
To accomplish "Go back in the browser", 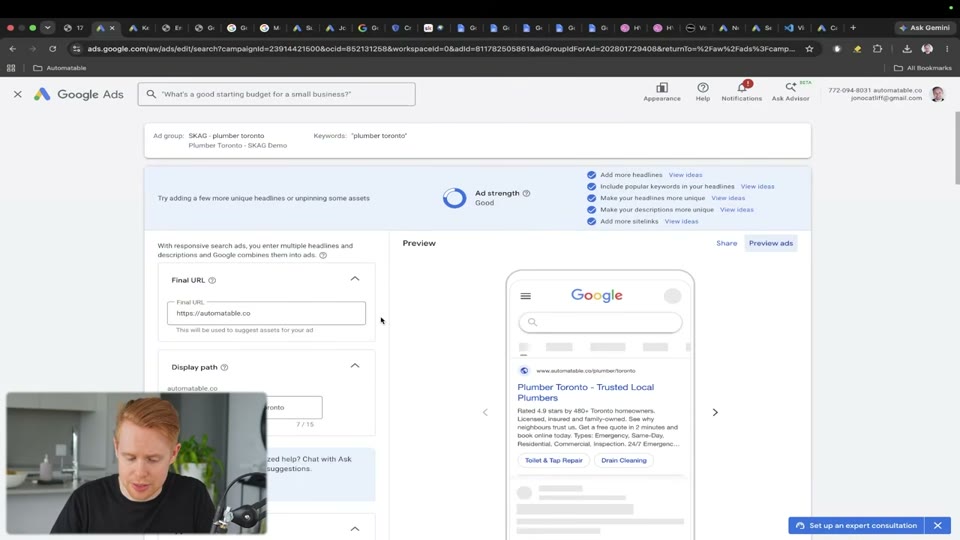I will click(13, 49).
